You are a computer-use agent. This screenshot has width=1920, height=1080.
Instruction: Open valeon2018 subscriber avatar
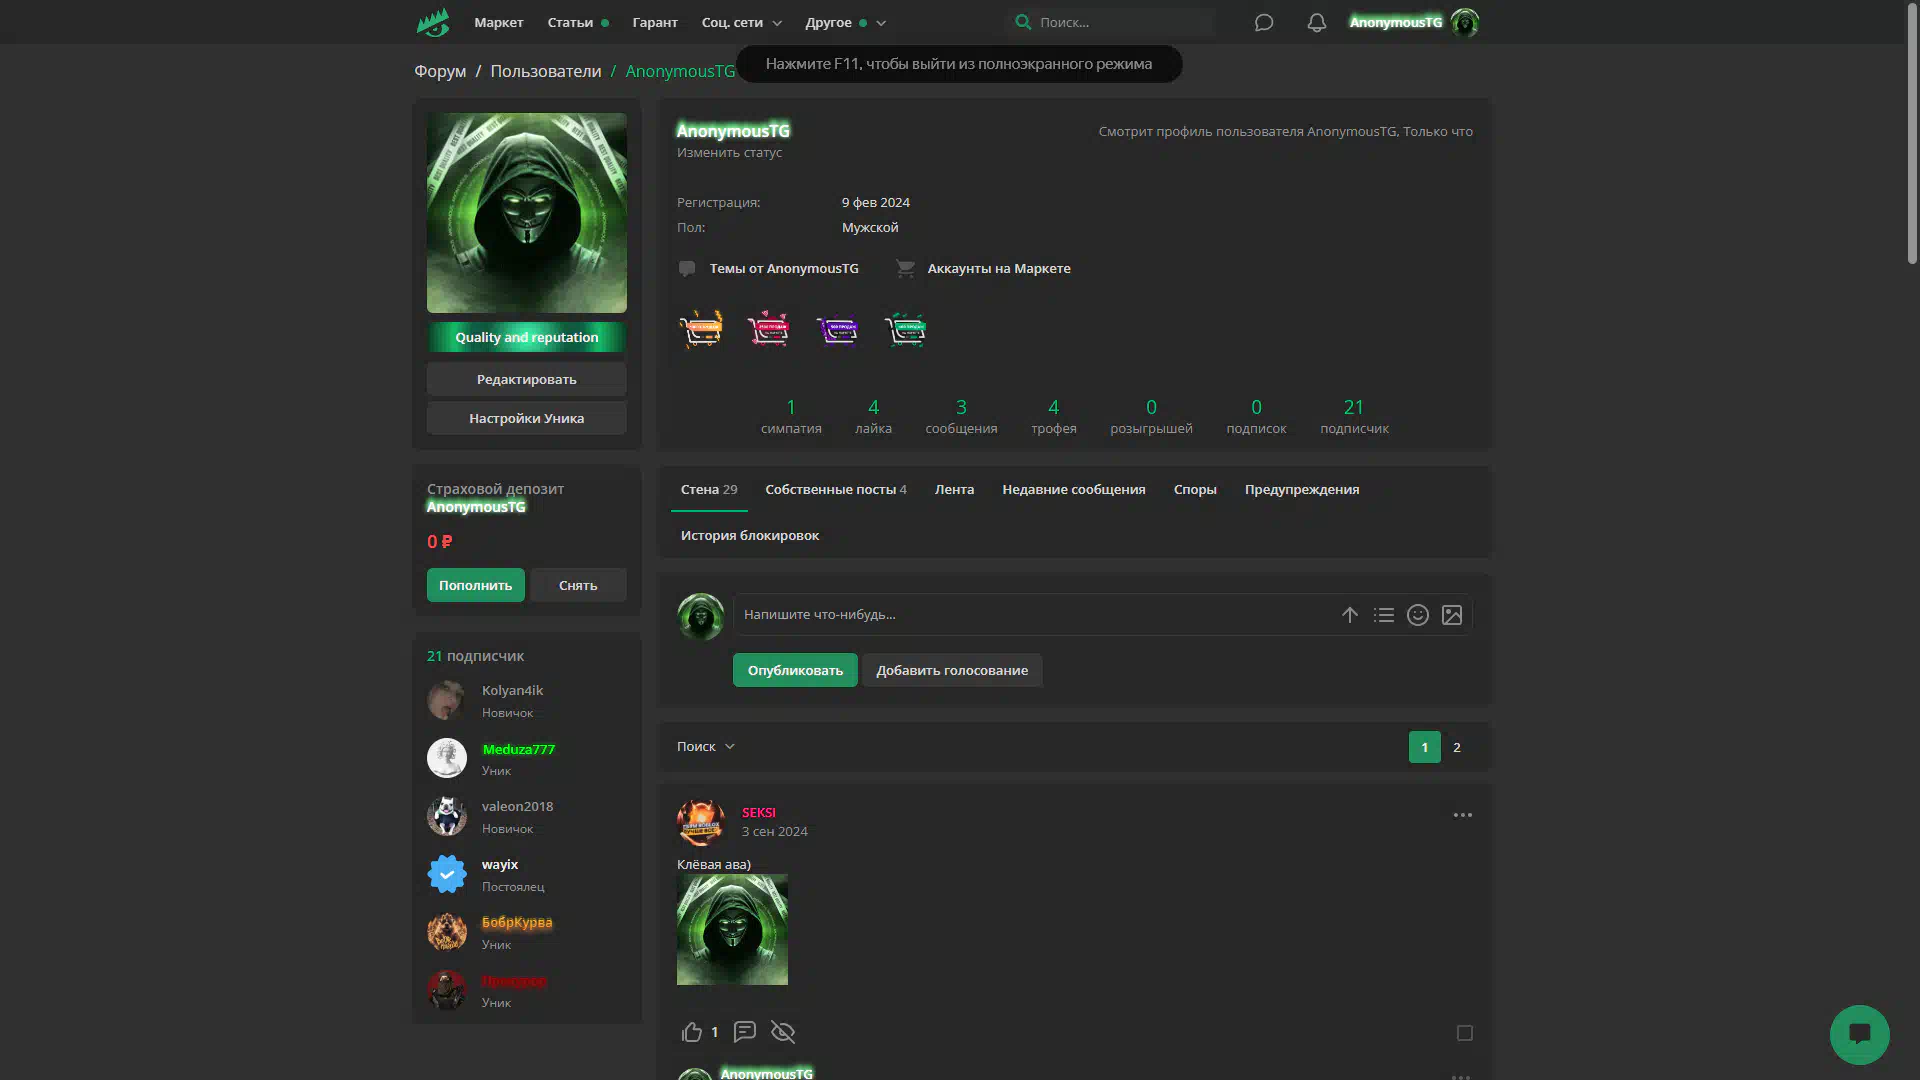[x=447, y=816]
